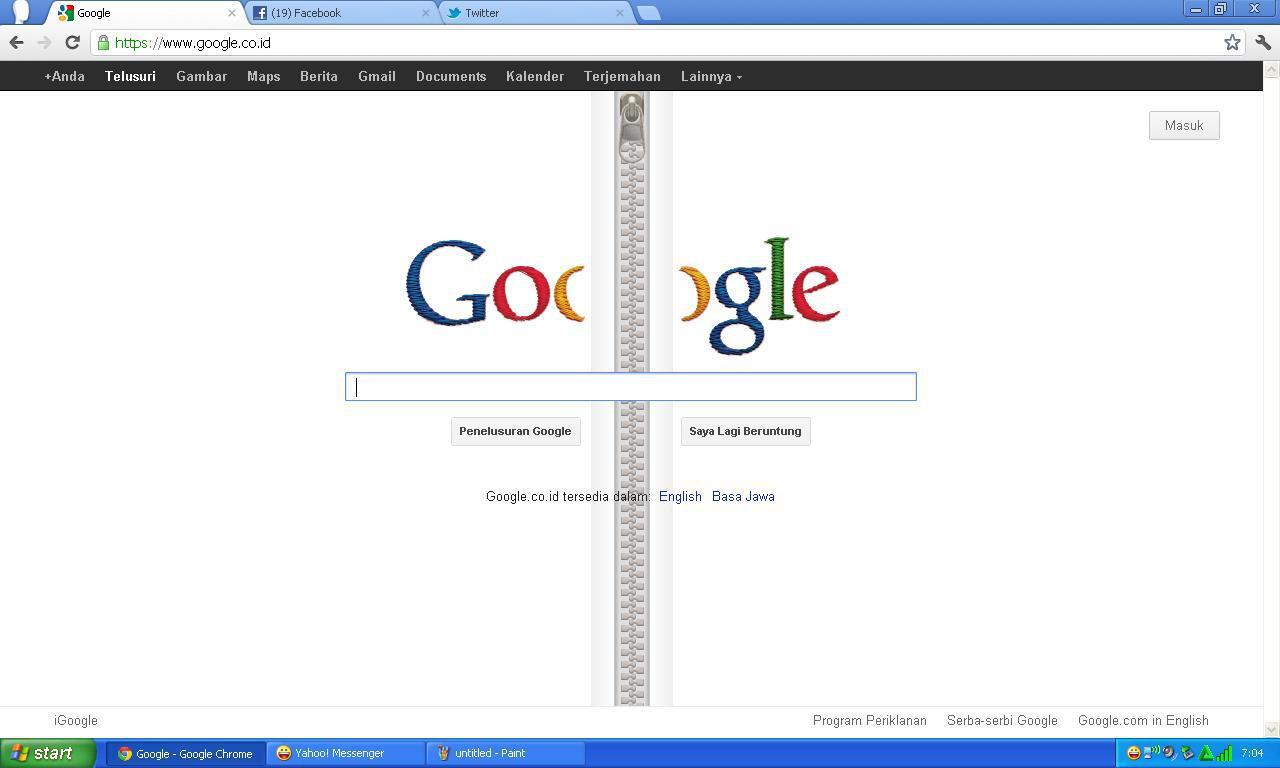Click the forward navigation arrow
This screenshot has width=1280, height=768.
pos(44,42)
